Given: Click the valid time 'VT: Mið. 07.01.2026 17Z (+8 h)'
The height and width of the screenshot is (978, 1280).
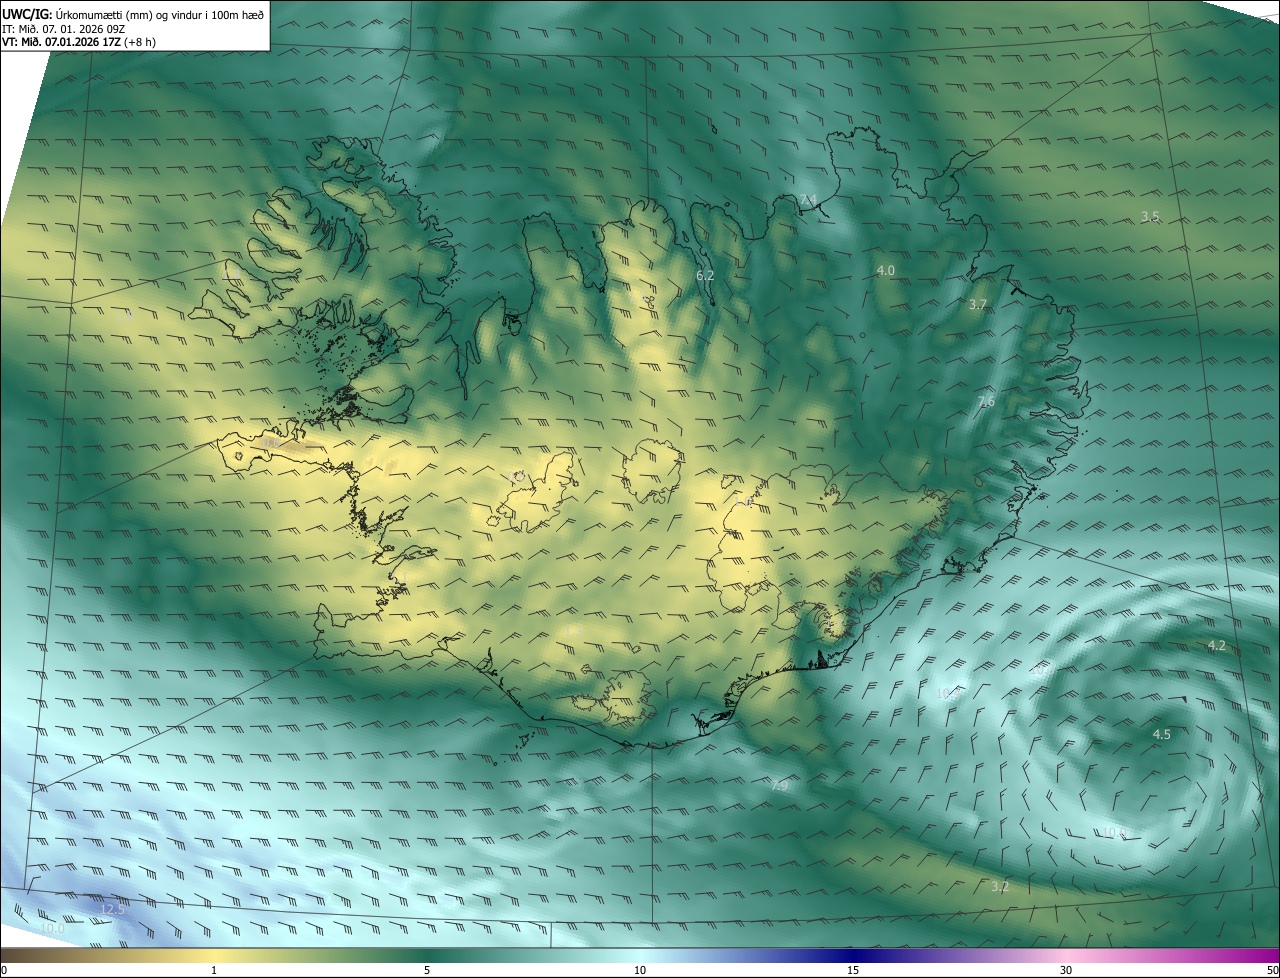Looking at the screenshot, I should click(78, 42).
